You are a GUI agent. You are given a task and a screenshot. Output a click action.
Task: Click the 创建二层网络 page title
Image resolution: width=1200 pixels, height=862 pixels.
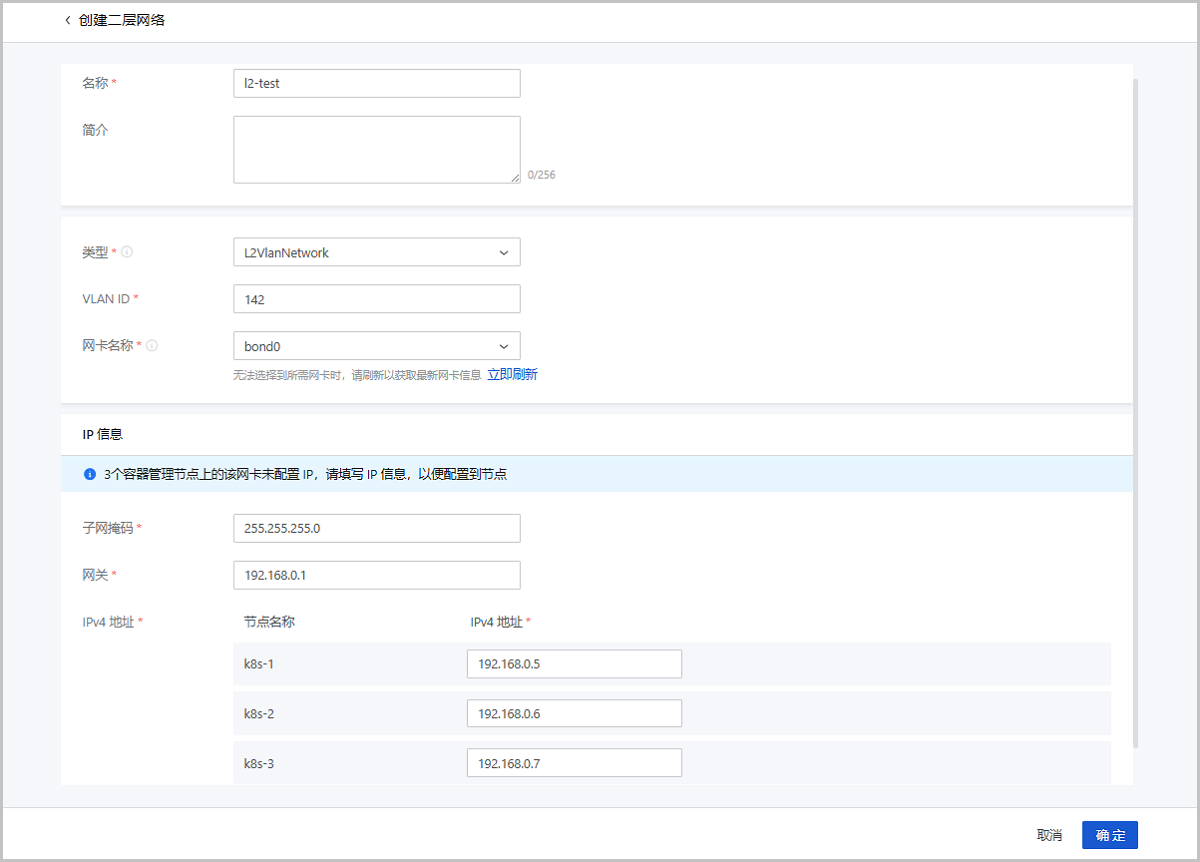(x=122, y=20)
